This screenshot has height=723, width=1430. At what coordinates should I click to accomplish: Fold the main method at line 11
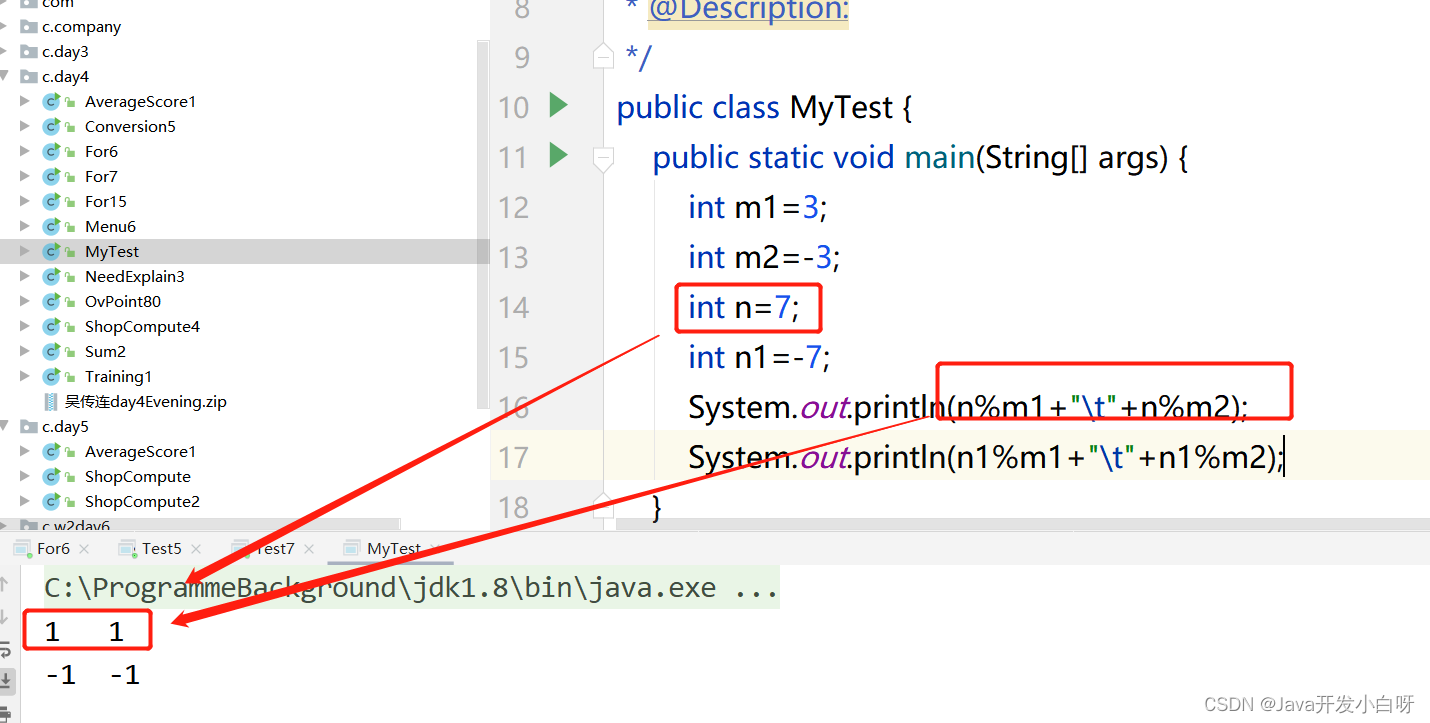pos(603,158)
